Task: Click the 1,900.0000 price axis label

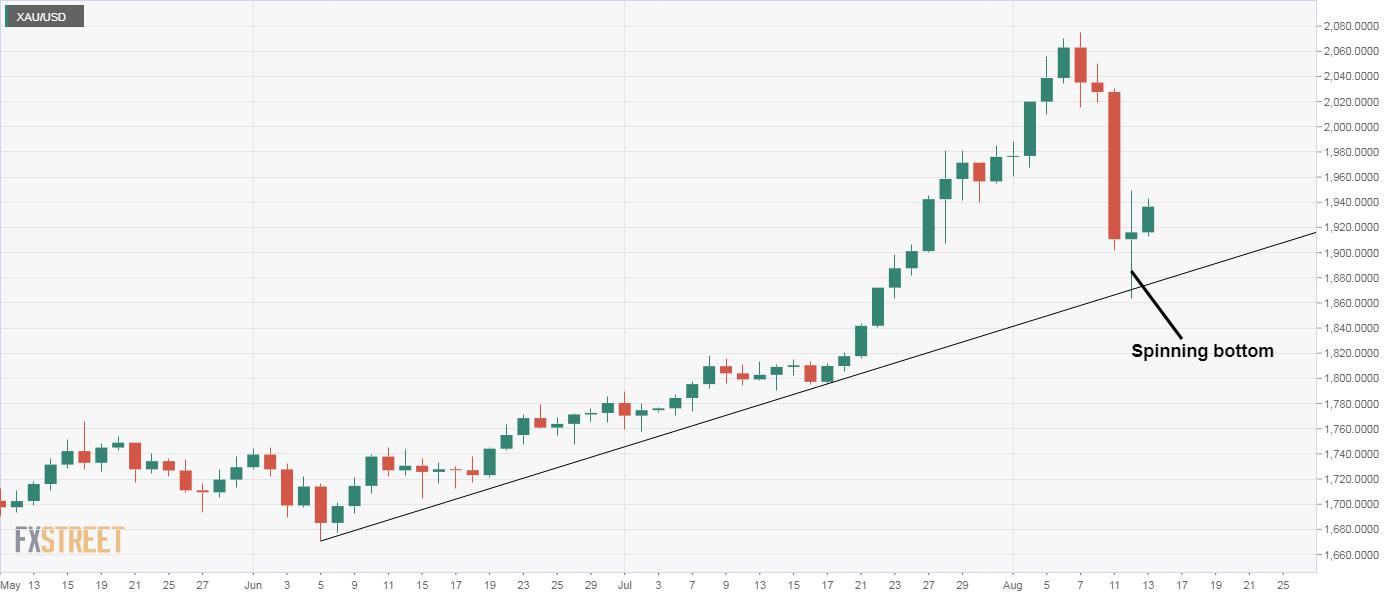Action: pyautogui.click(x=1347, y=253)
